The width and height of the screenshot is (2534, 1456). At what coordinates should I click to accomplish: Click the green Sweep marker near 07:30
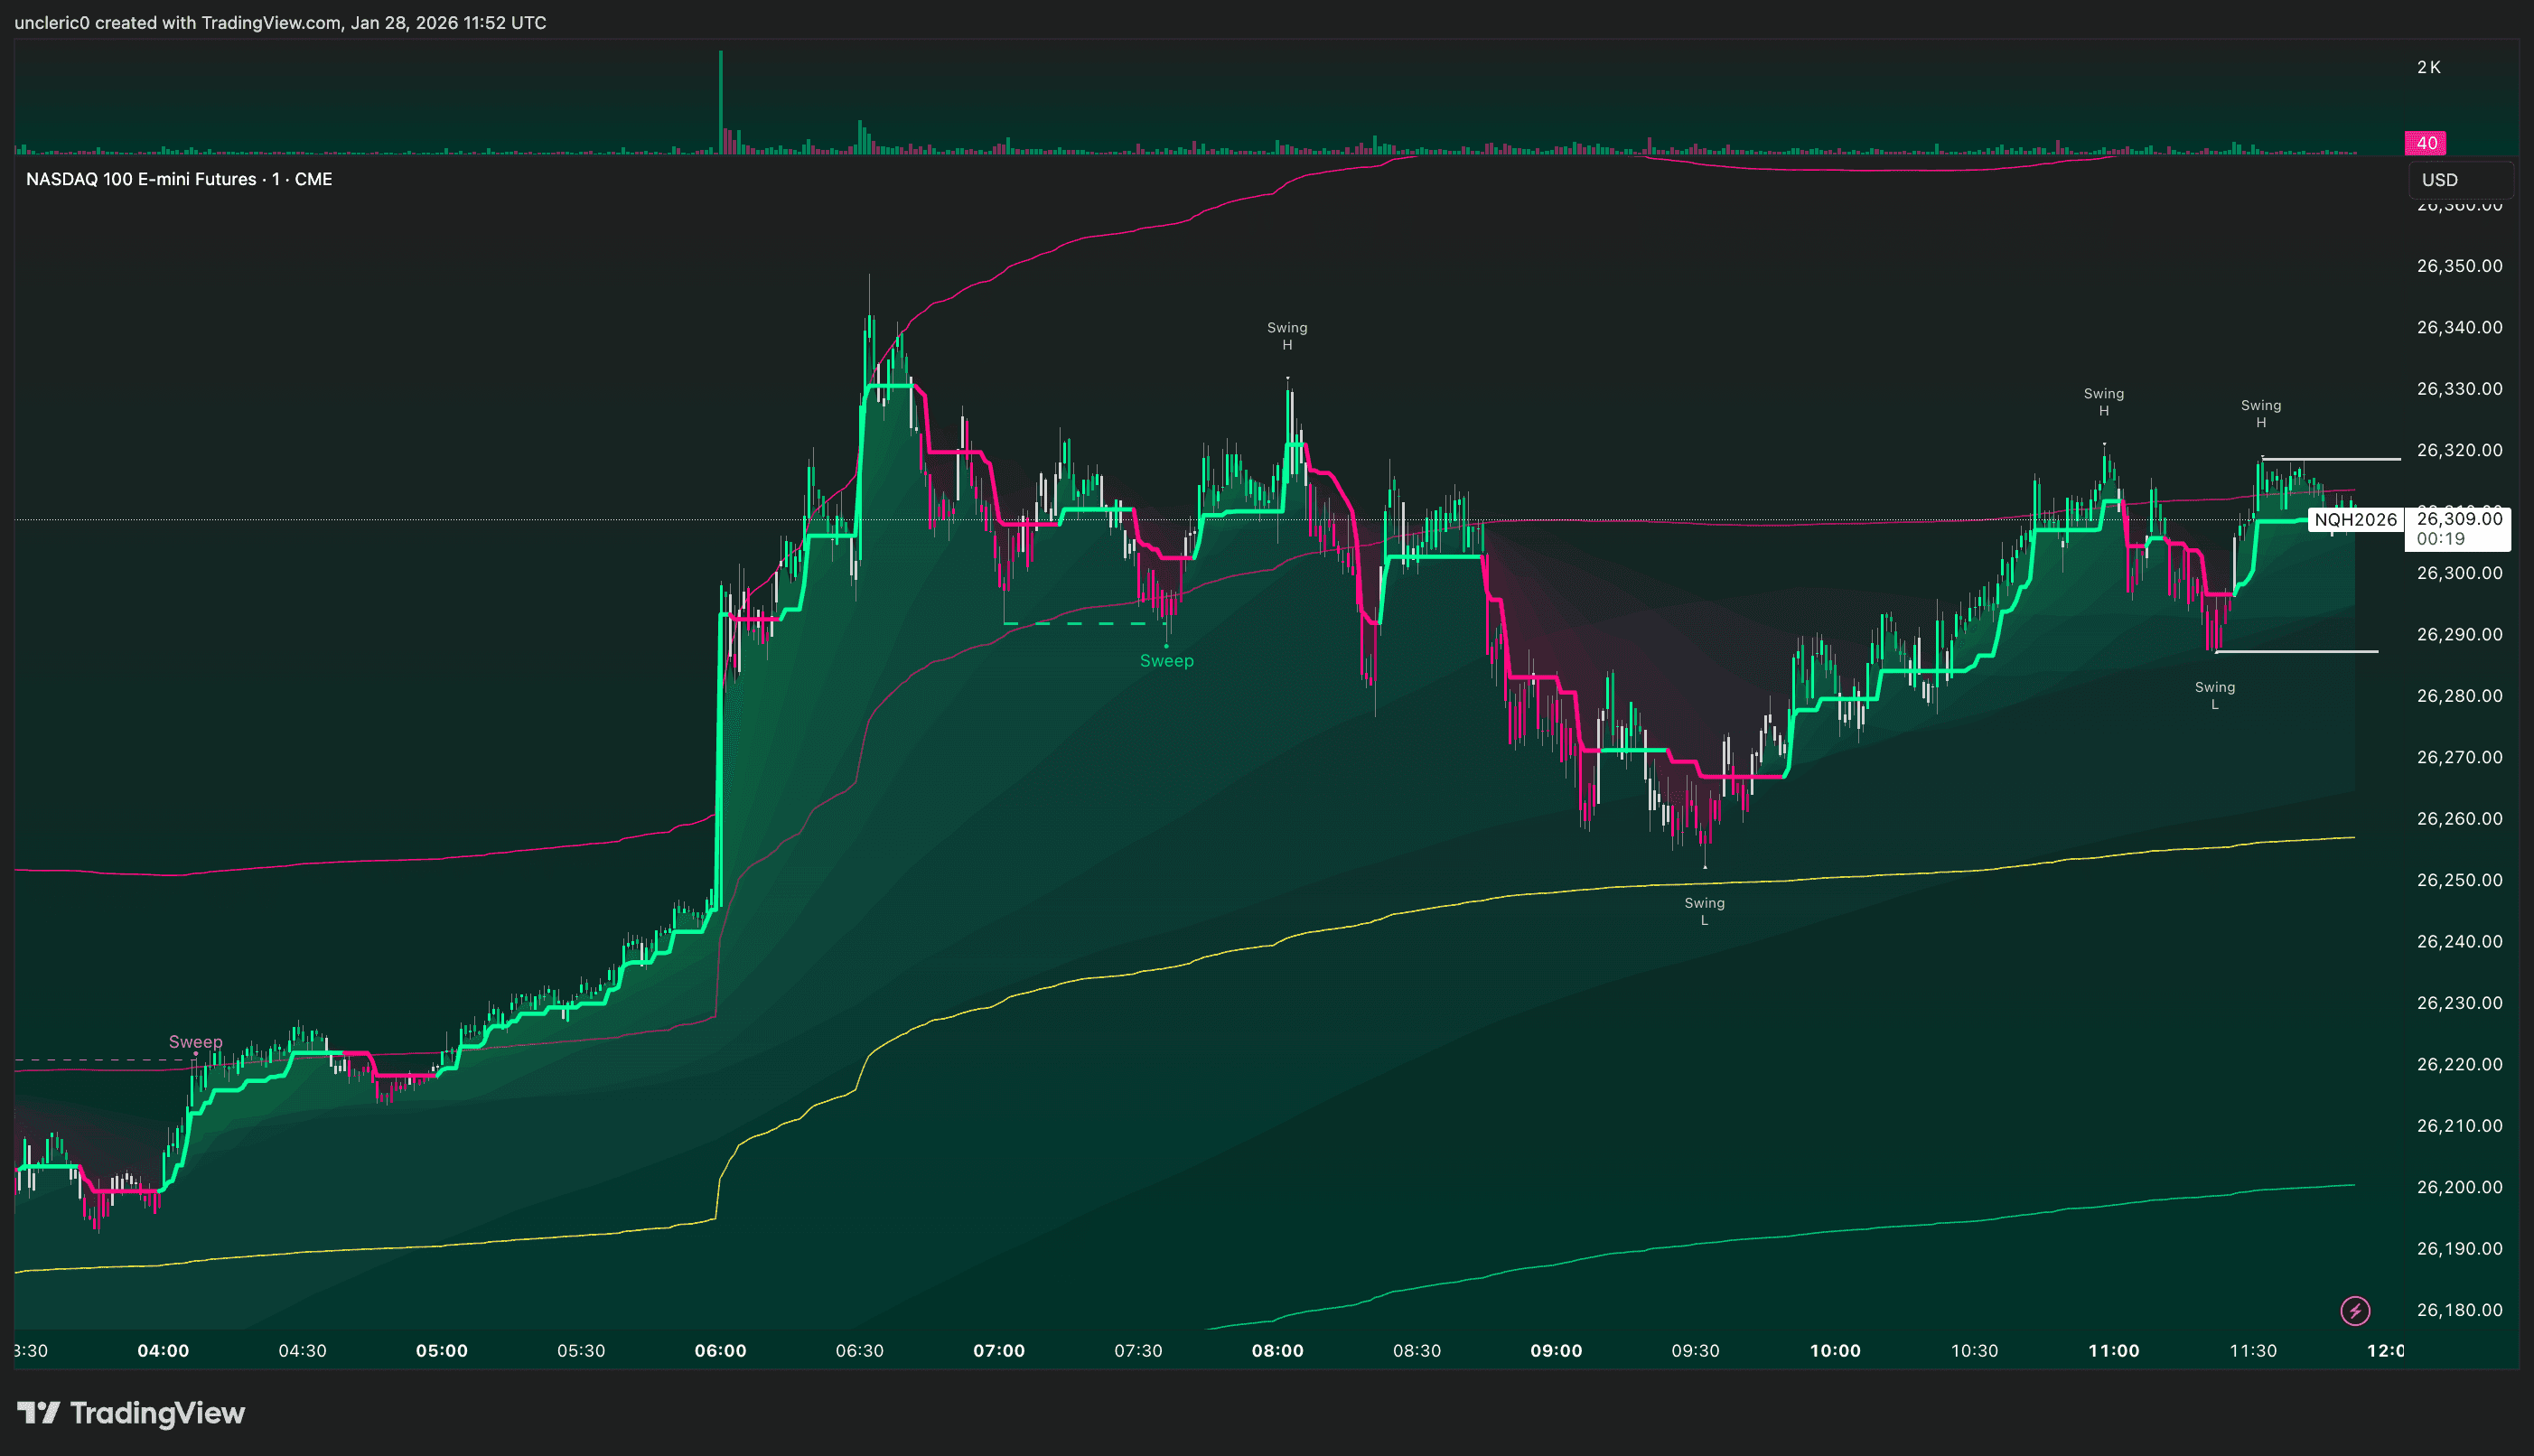tap(1166, 660)
